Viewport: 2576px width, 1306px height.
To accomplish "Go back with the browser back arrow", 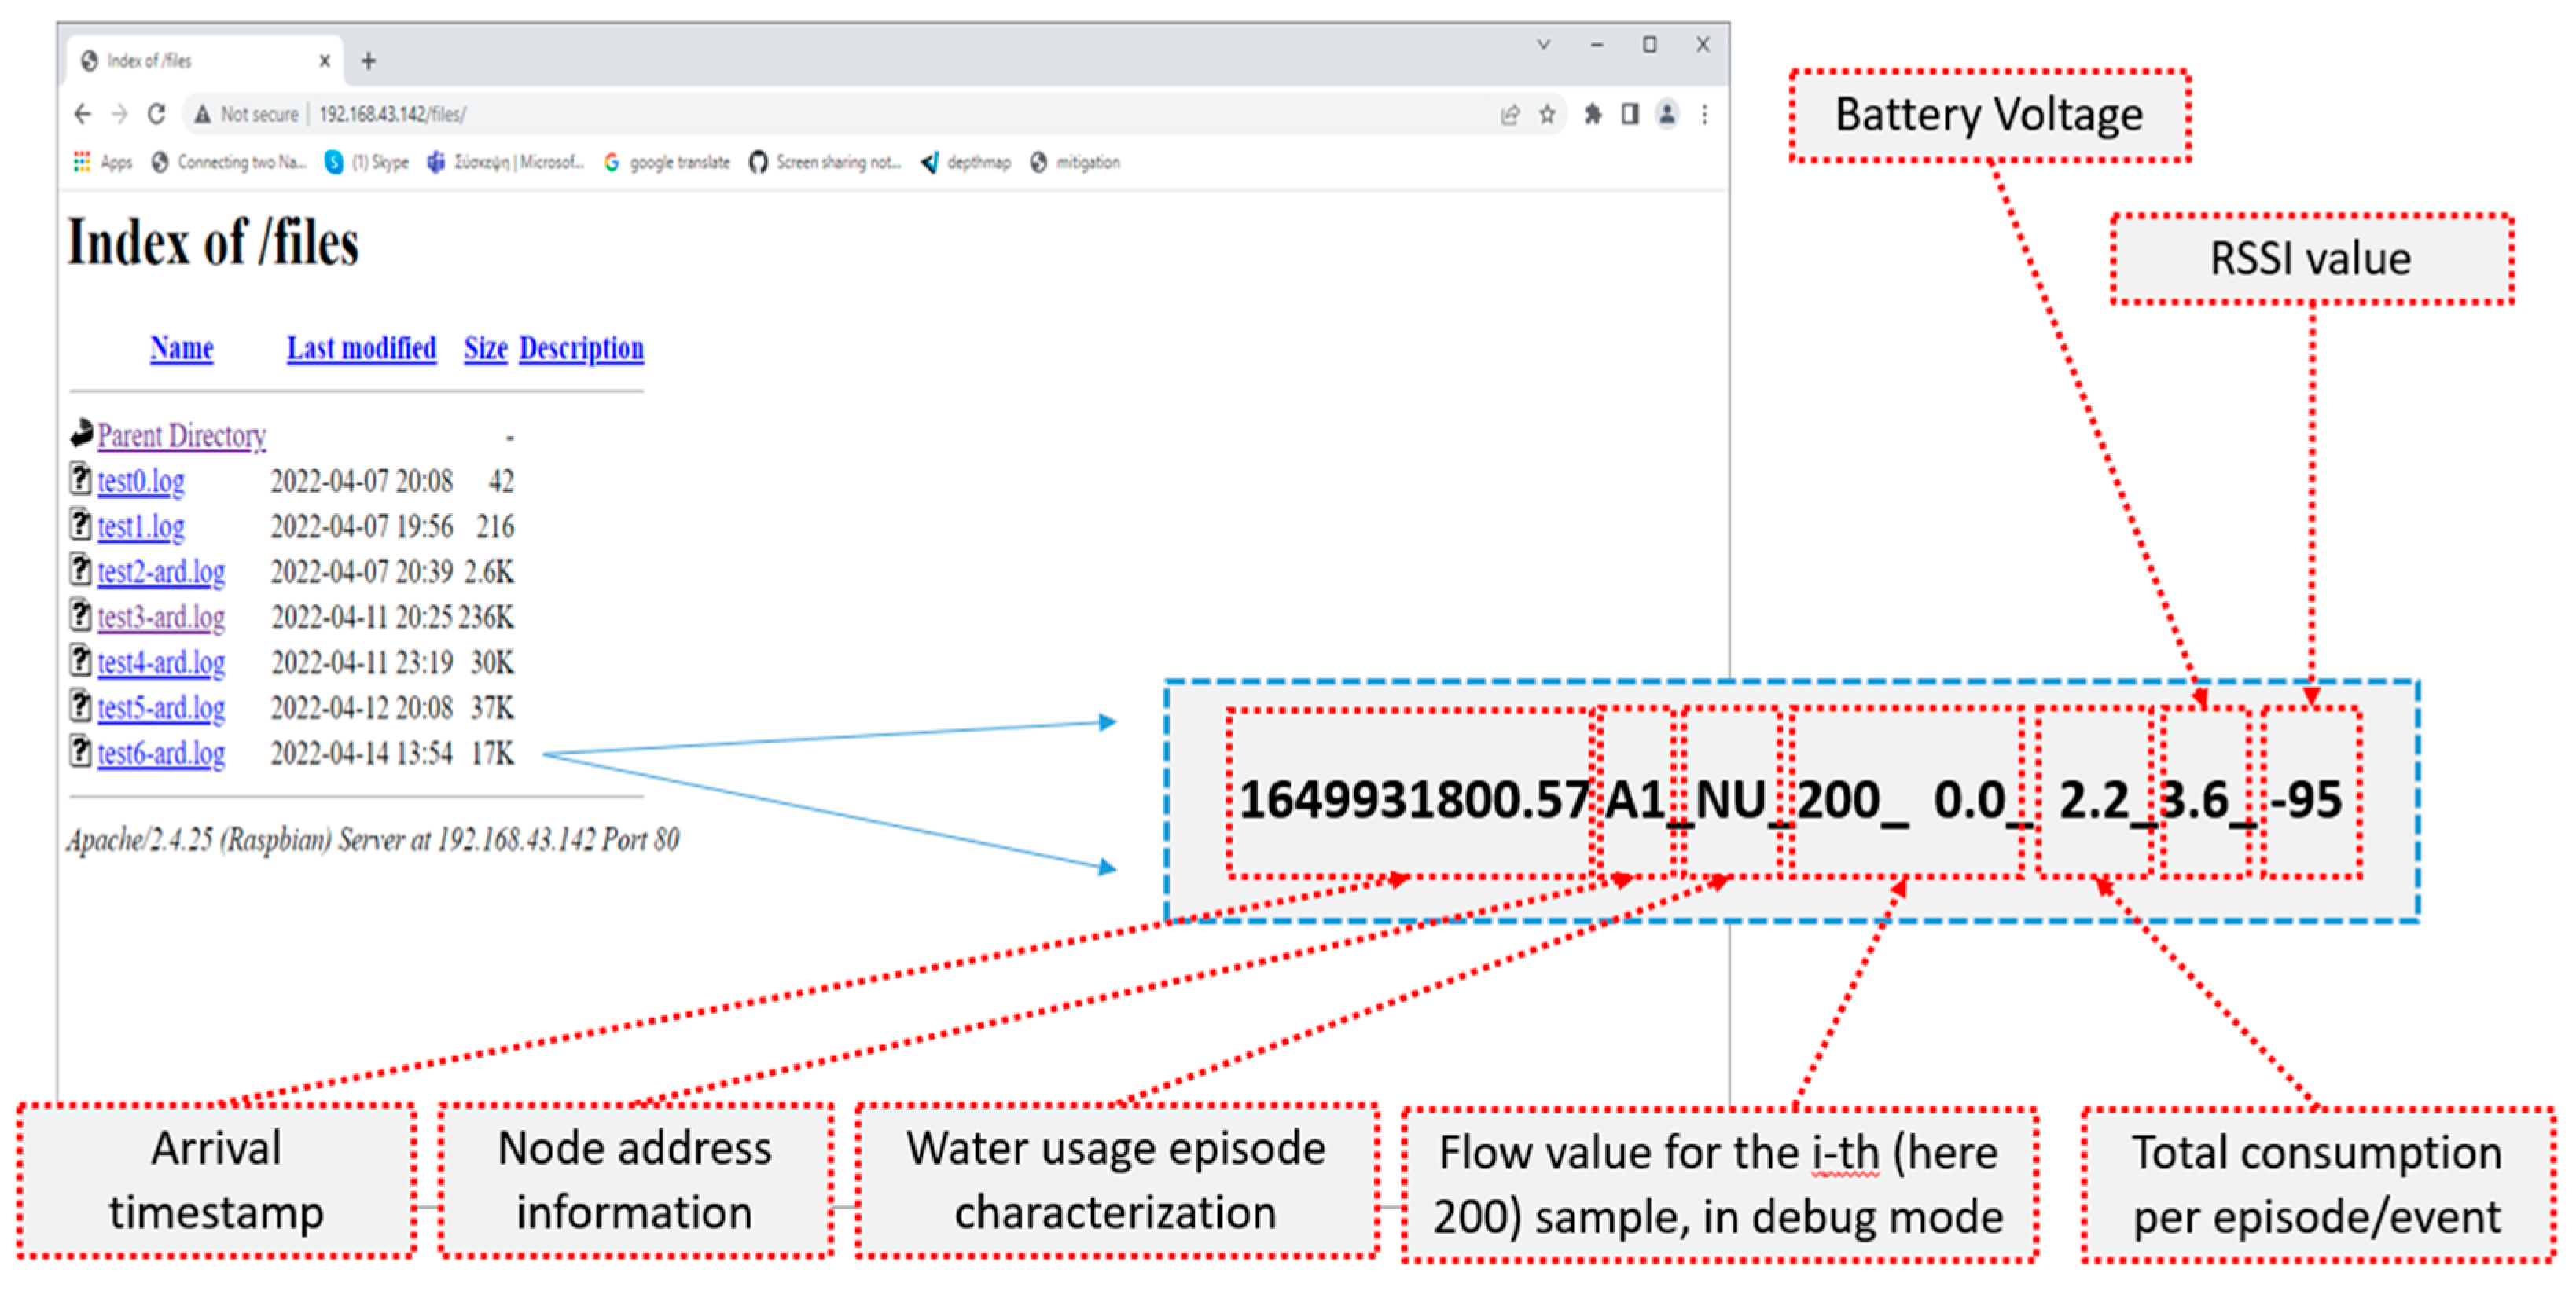I will (x=83, y=114).
